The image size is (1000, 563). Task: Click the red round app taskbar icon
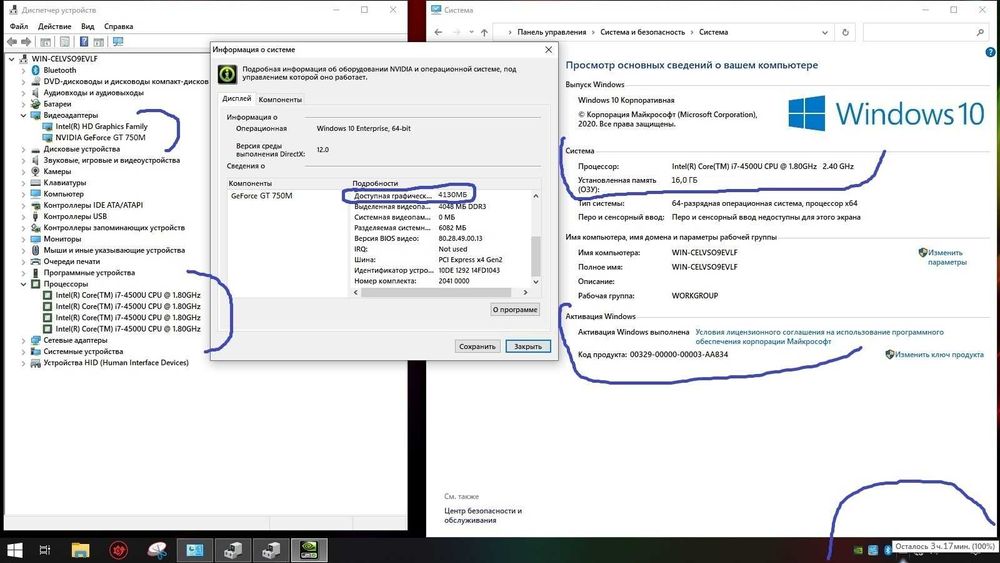pyautogui.click(x=119, y=550)
